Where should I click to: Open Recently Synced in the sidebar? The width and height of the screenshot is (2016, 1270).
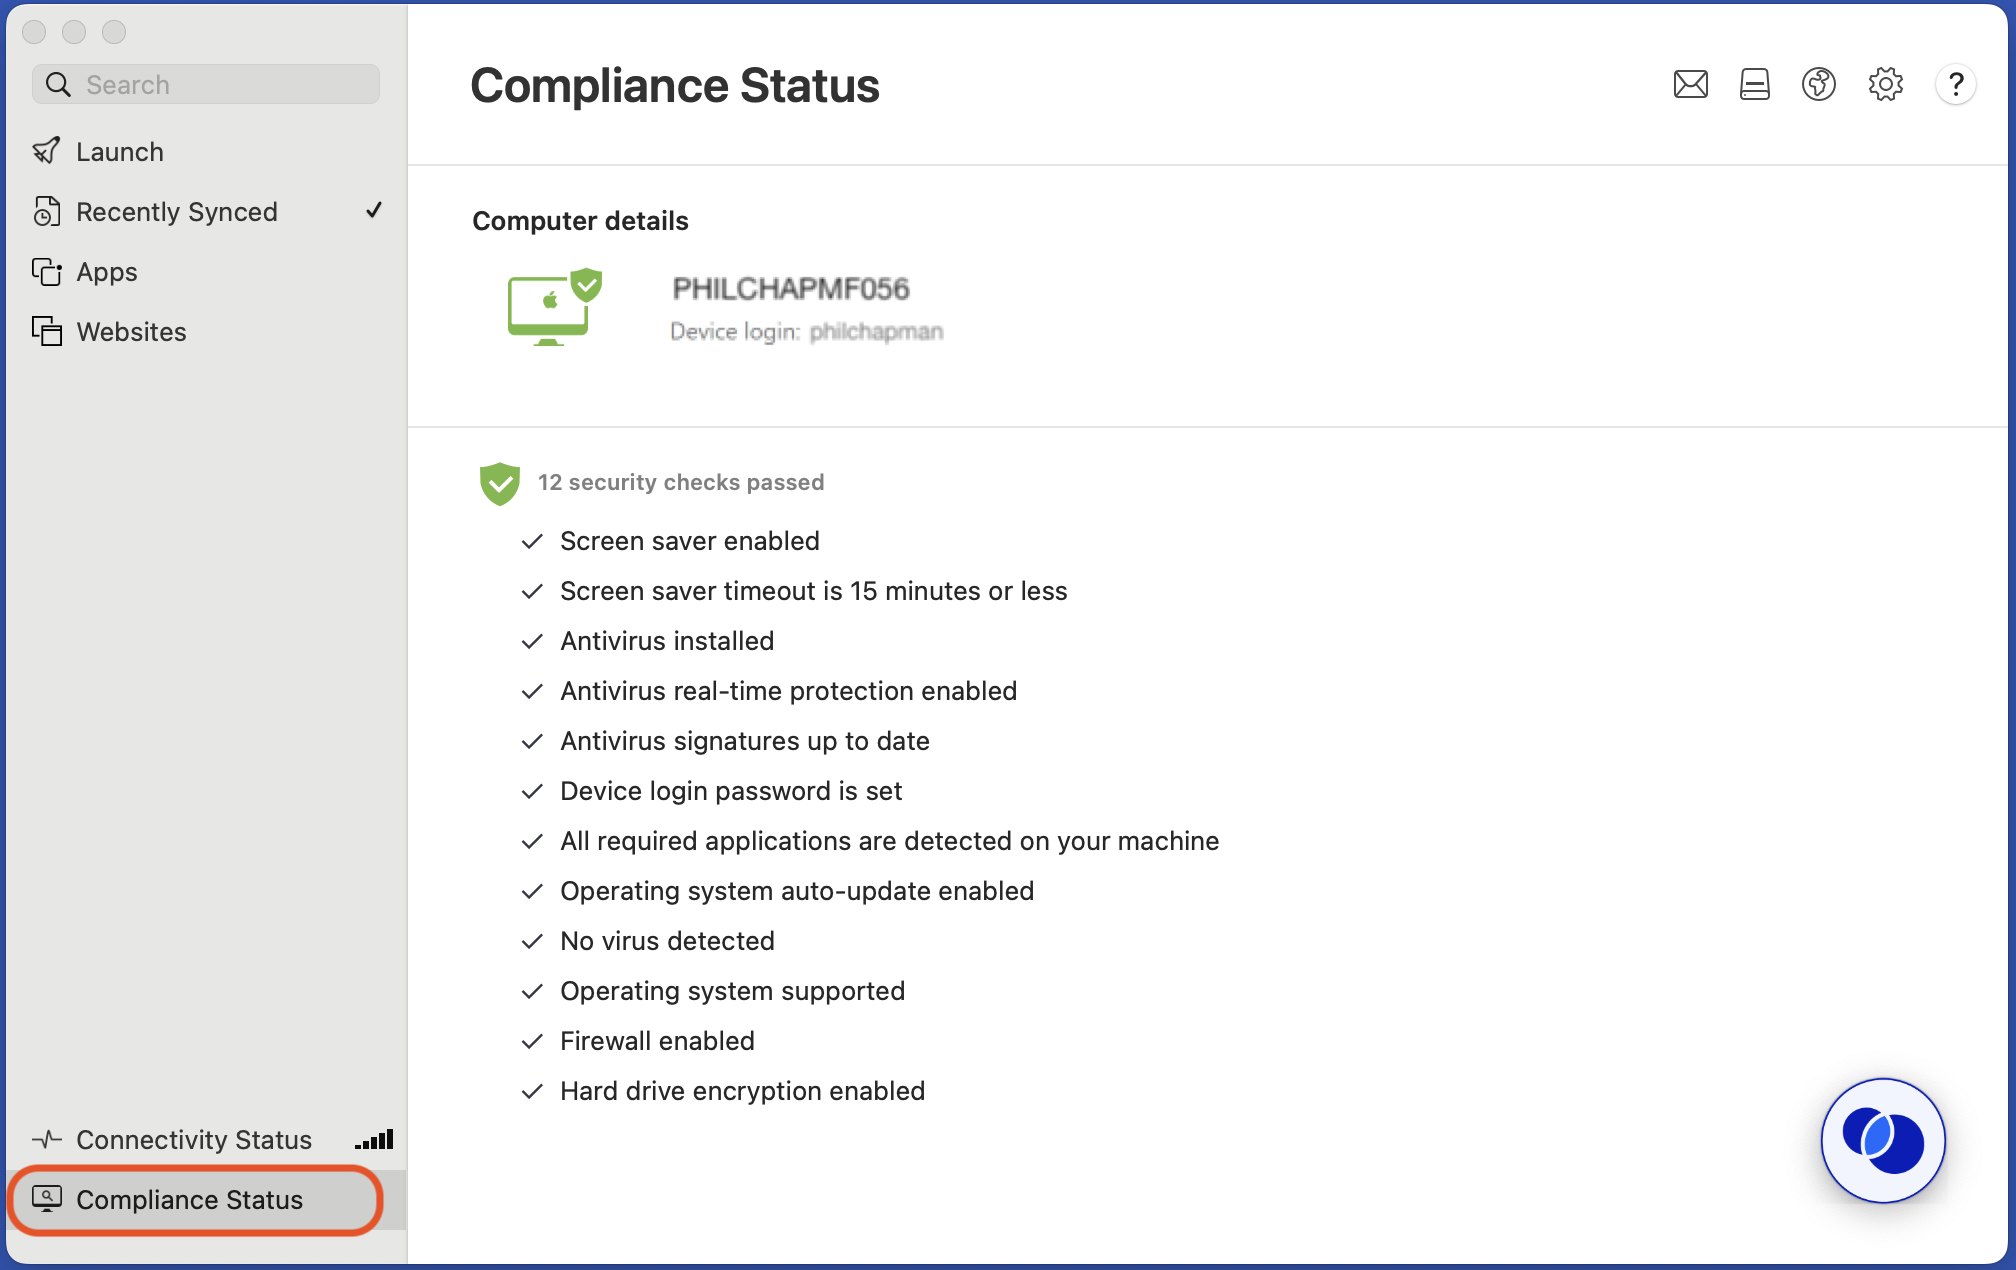coord(206,211)
